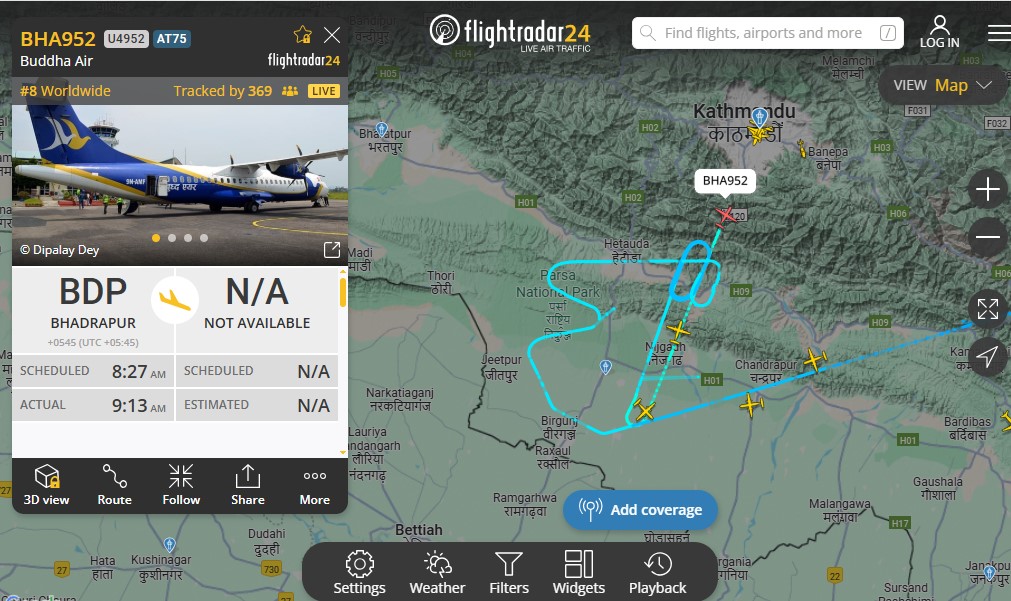The image size is (1011, 601).
Task: Open aircraft photo in external link
Action: tap(331, 250)
